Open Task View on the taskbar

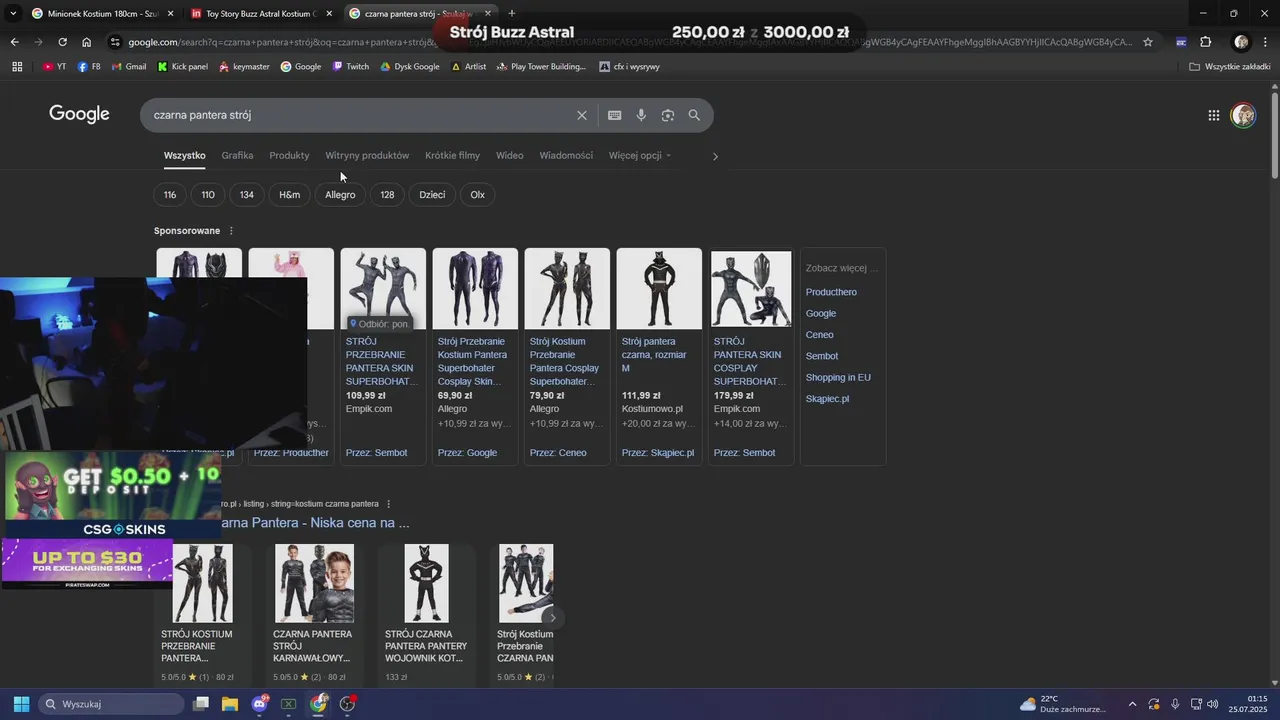click(201, 704)
